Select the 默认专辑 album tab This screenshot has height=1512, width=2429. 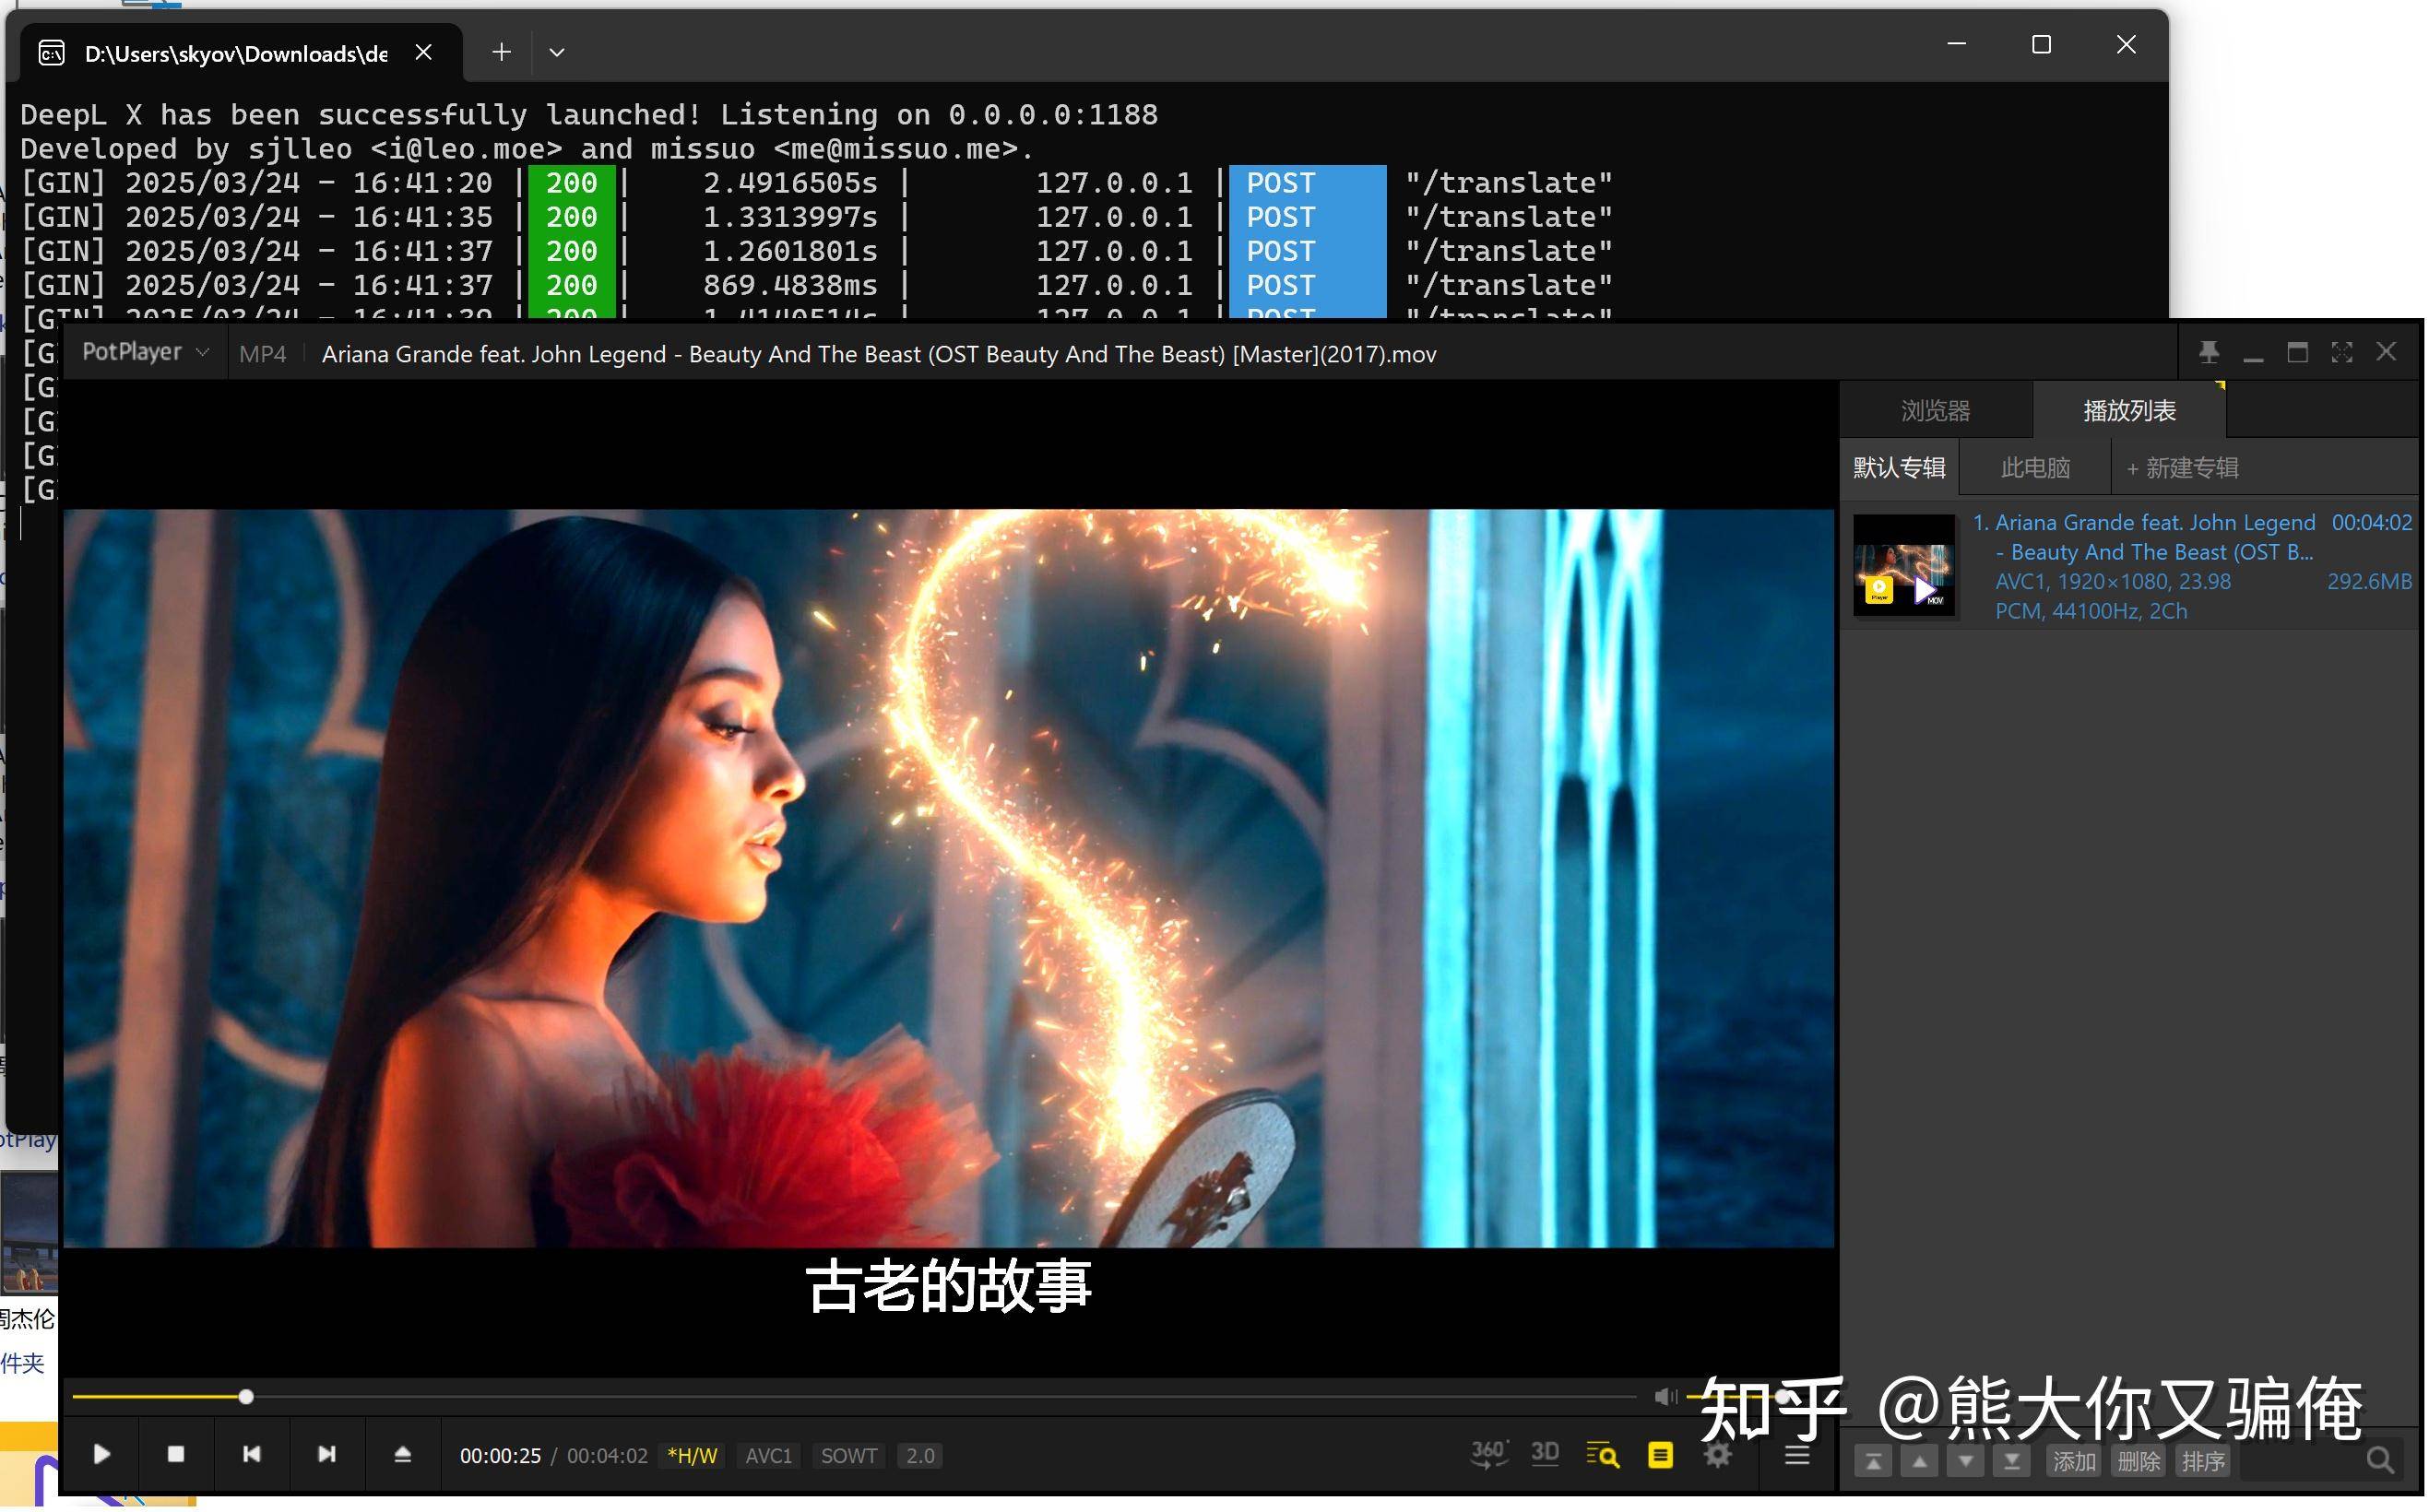coord(1899,468)
